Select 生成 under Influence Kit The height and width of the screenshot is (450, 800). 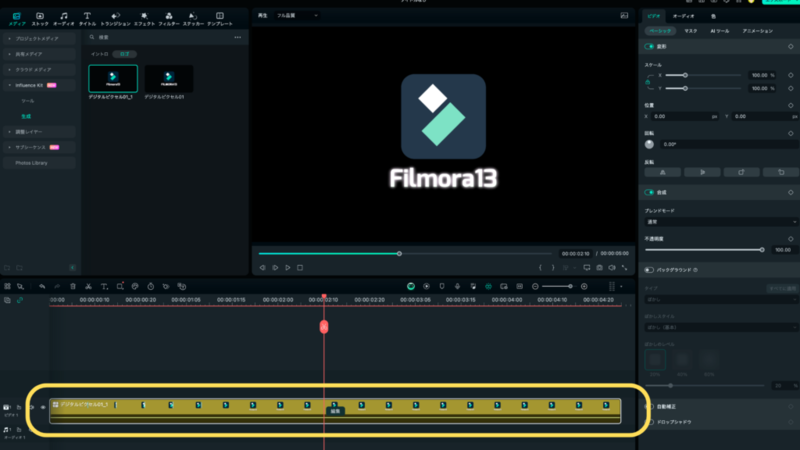26,116
